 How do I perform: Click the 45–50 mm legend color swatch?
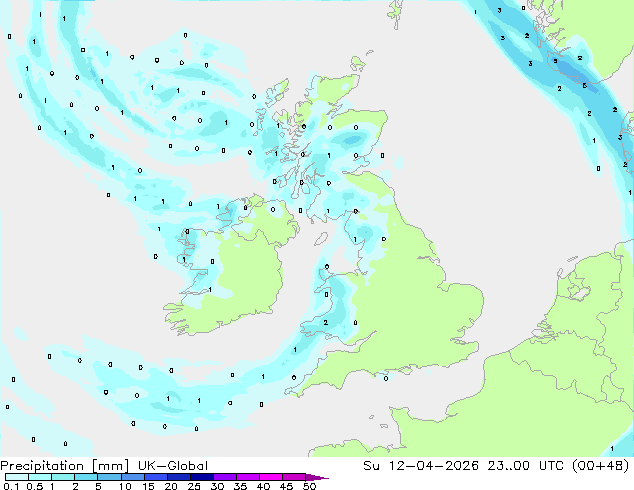click(294, 477)
